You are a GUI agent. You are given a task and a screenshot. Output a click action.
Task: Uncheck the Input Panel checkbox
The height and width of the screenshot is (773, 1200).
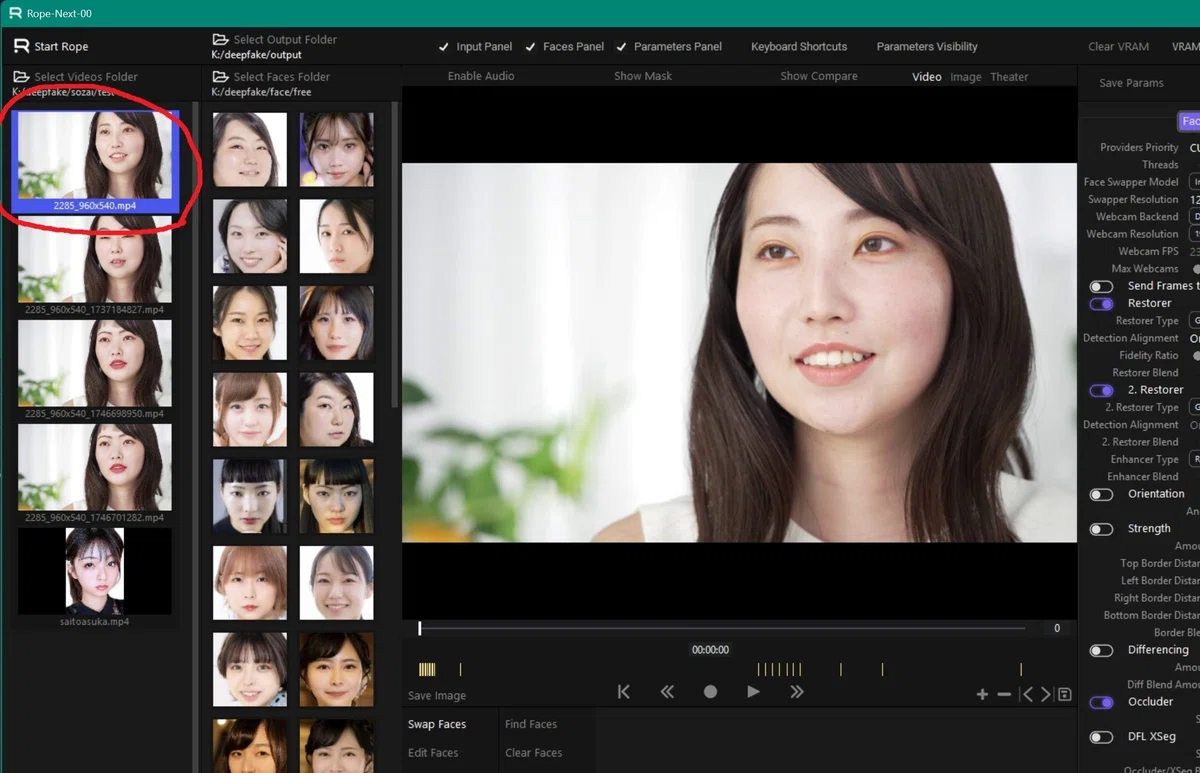[x=444, y=47]
